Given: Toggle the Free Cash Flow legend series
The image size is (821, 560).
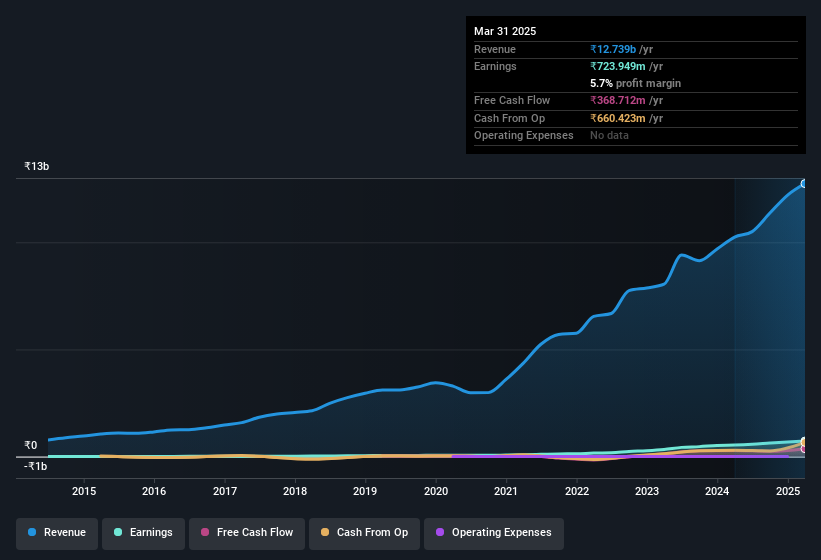Looking at the screenshot, I should tap(247, 533).
